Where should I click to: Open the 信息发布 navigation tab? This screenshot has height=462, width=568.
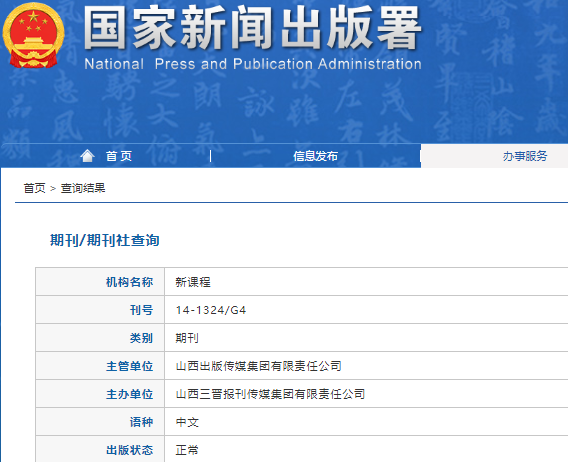click(x=315, y=156)
